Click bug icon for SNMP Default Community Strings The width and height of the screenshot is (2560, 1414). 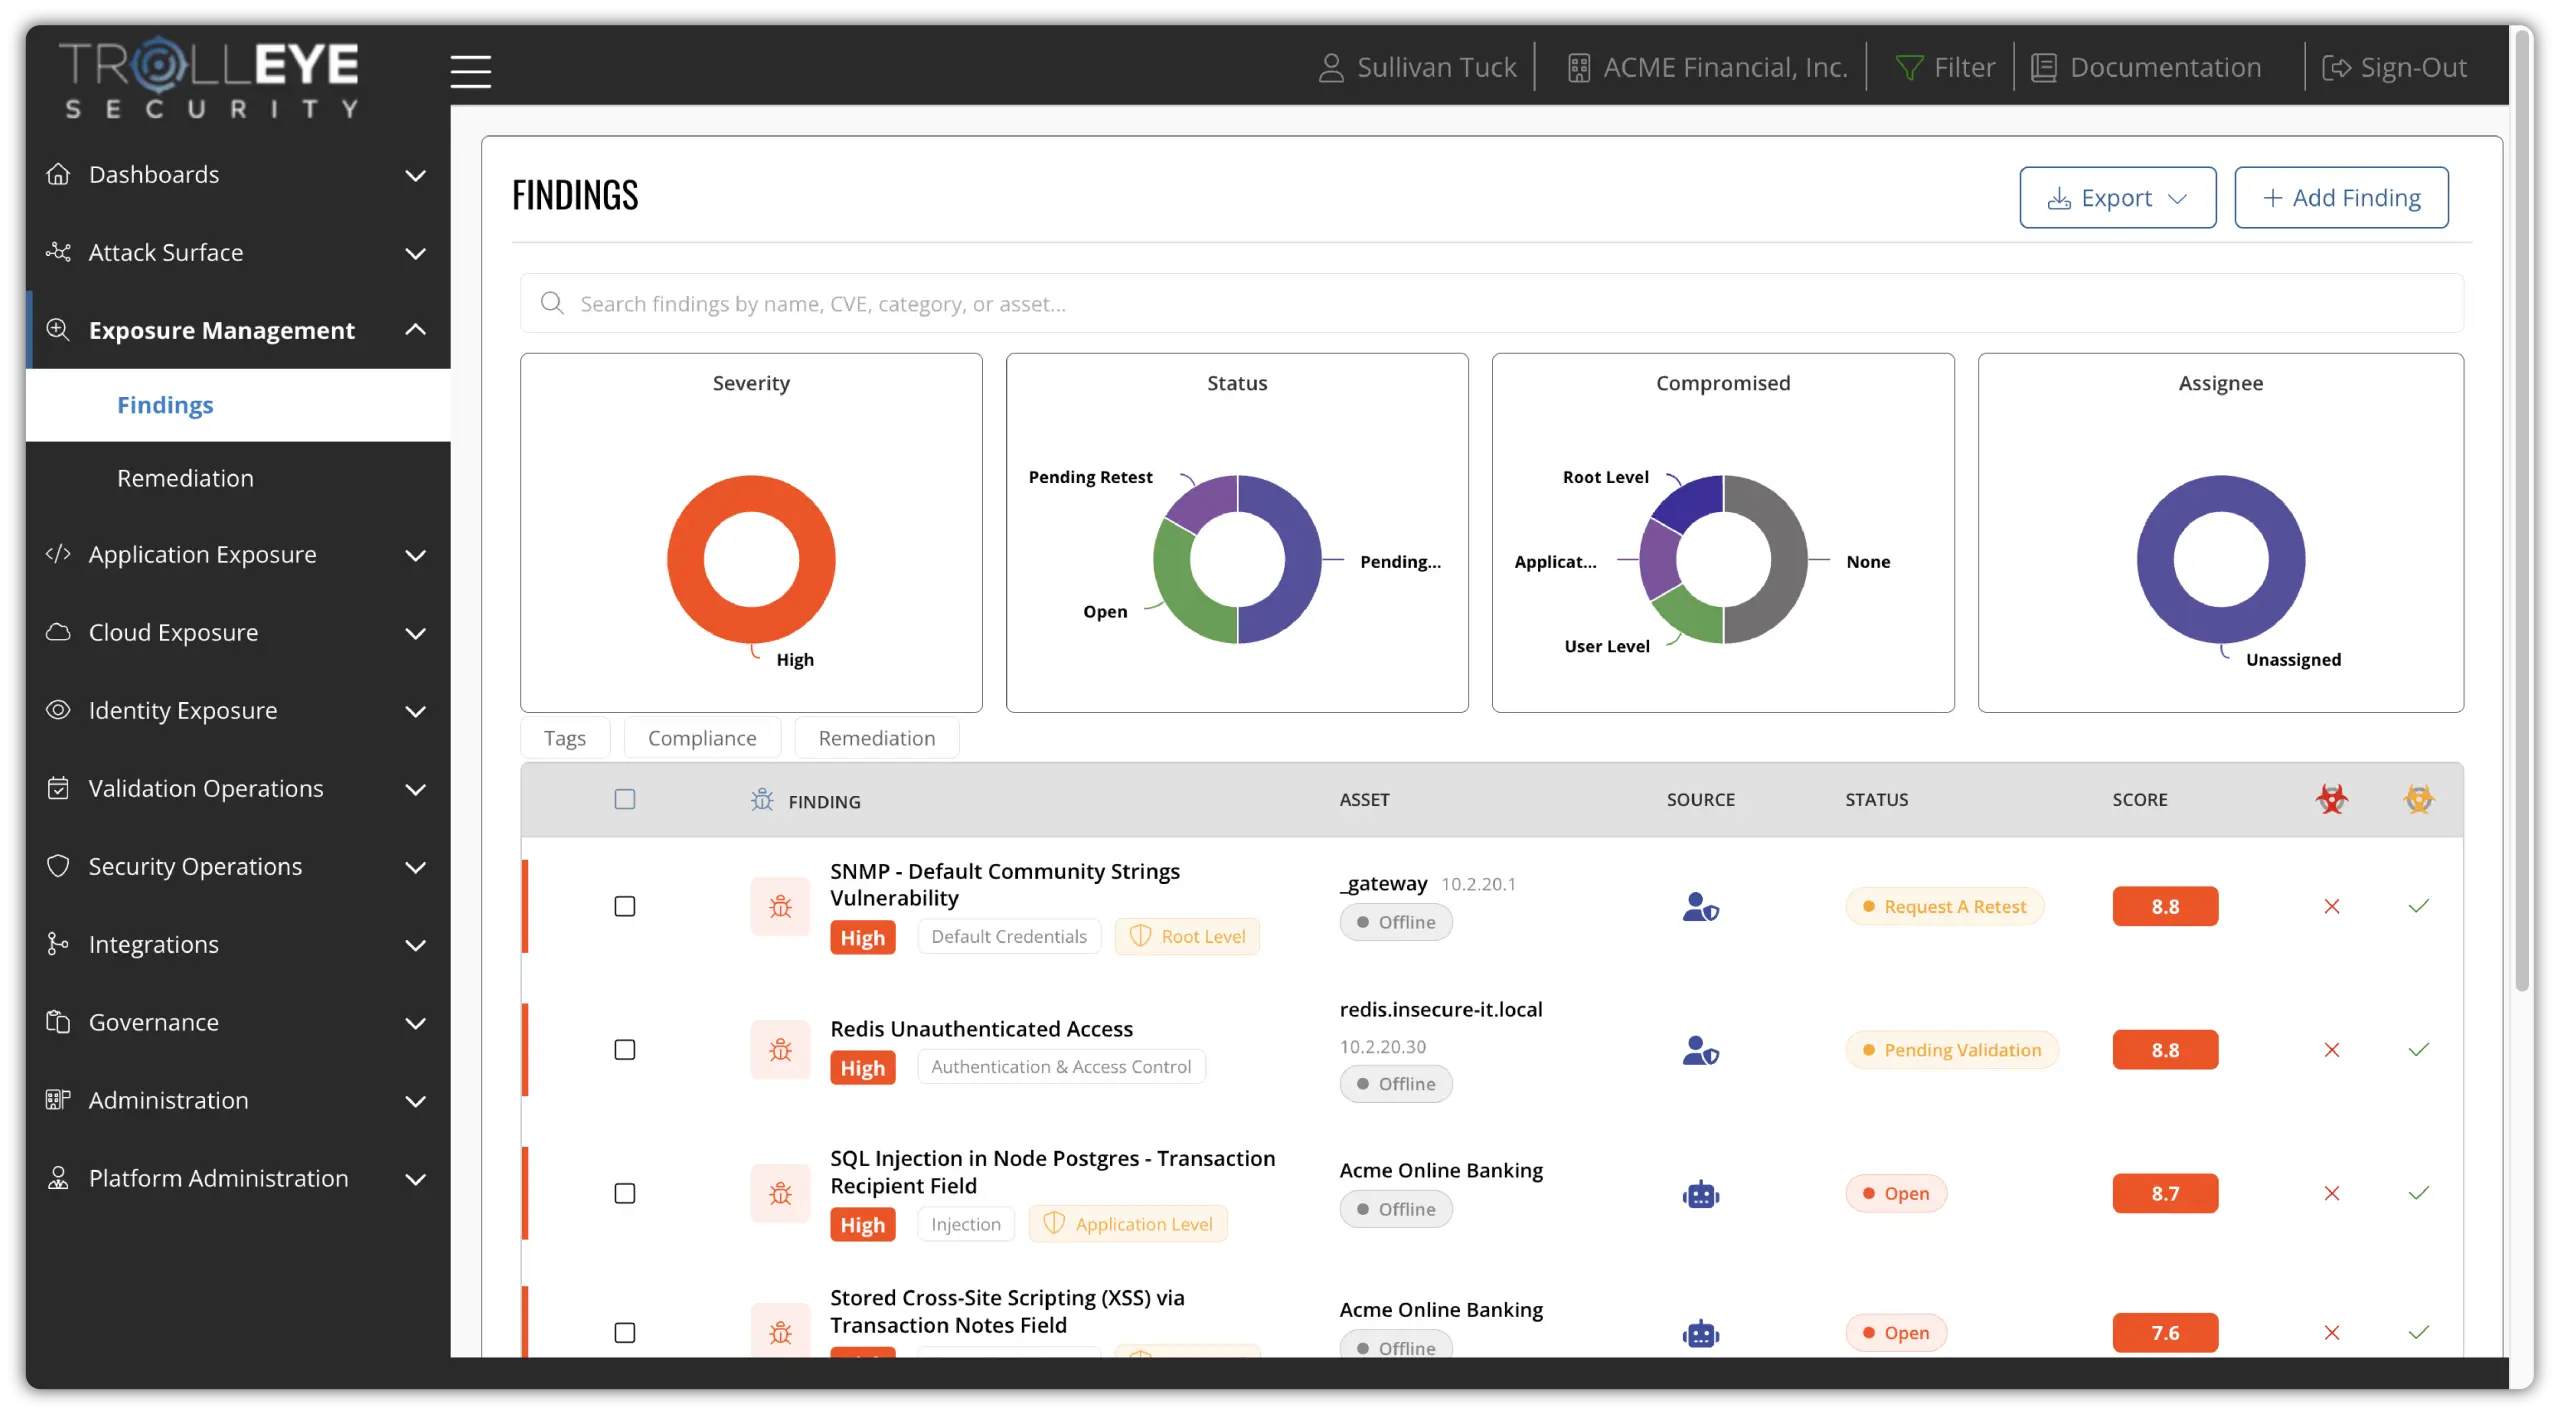point(780,906)
